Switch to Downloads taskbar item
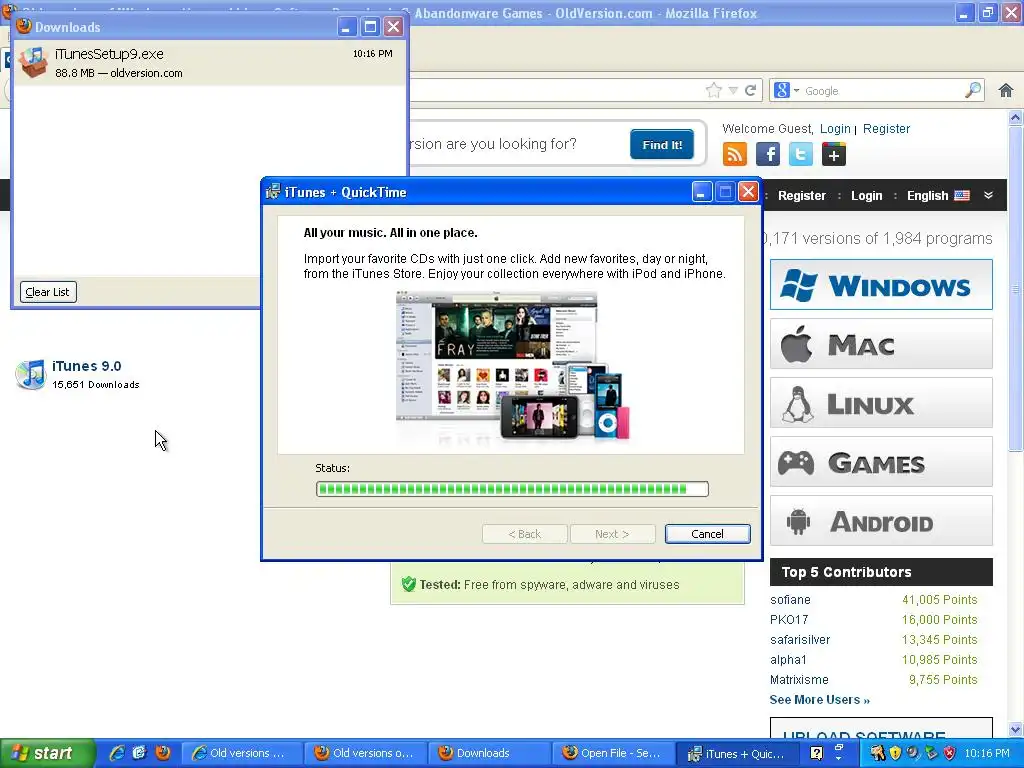The height and width of the screenshot is (768, 1024). 489,753
